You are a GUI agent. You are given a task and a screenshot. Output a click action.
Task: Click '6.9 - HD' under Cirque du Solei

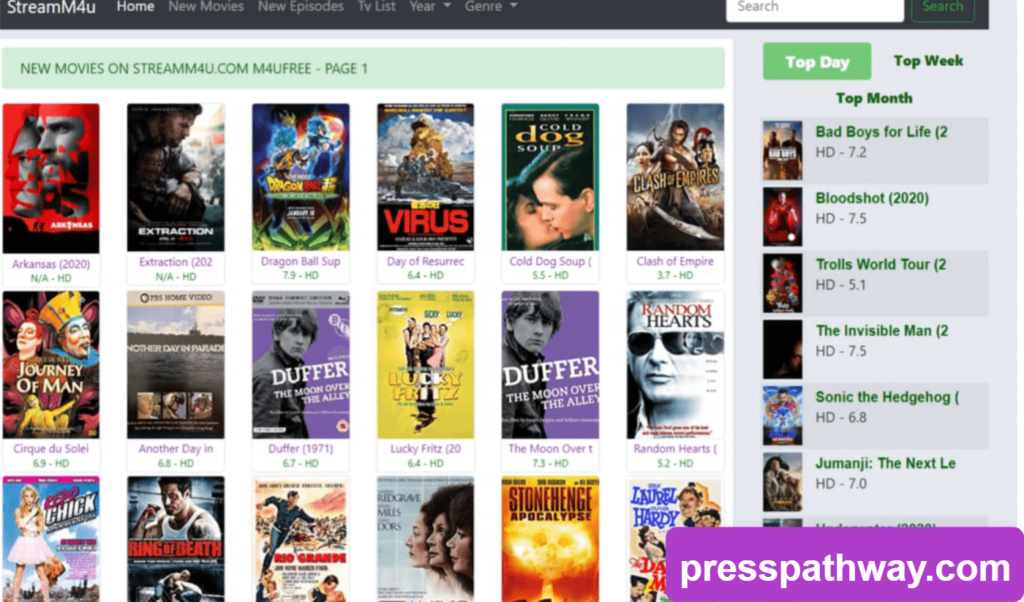click(51, 464)
